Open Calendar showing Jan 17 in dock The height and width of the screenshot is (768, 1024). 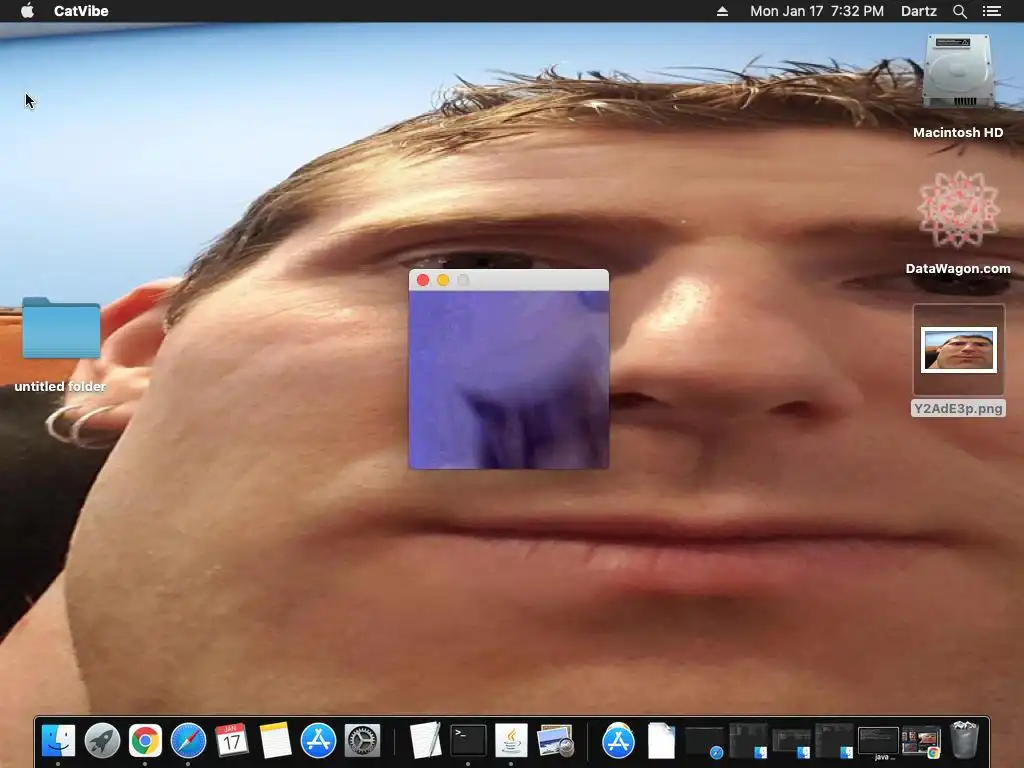tap(231, 741)
